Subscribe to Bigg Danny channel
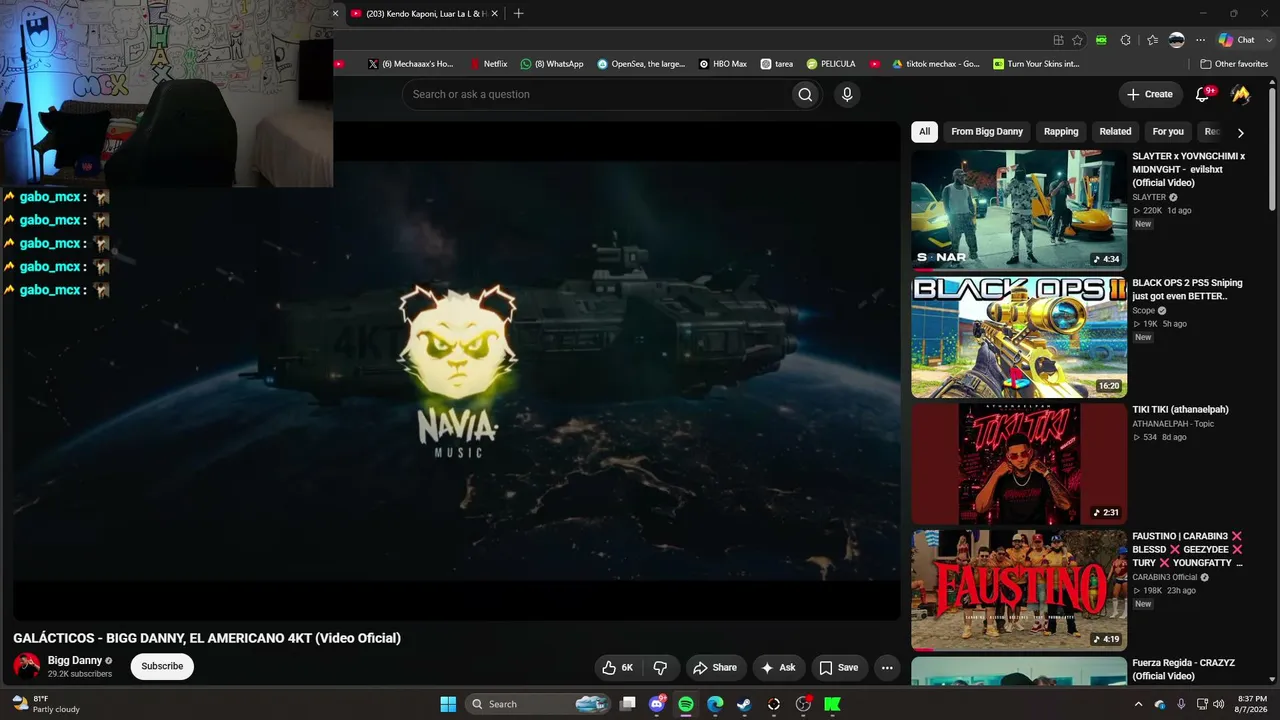The image size is (1280, 720). 162,666
